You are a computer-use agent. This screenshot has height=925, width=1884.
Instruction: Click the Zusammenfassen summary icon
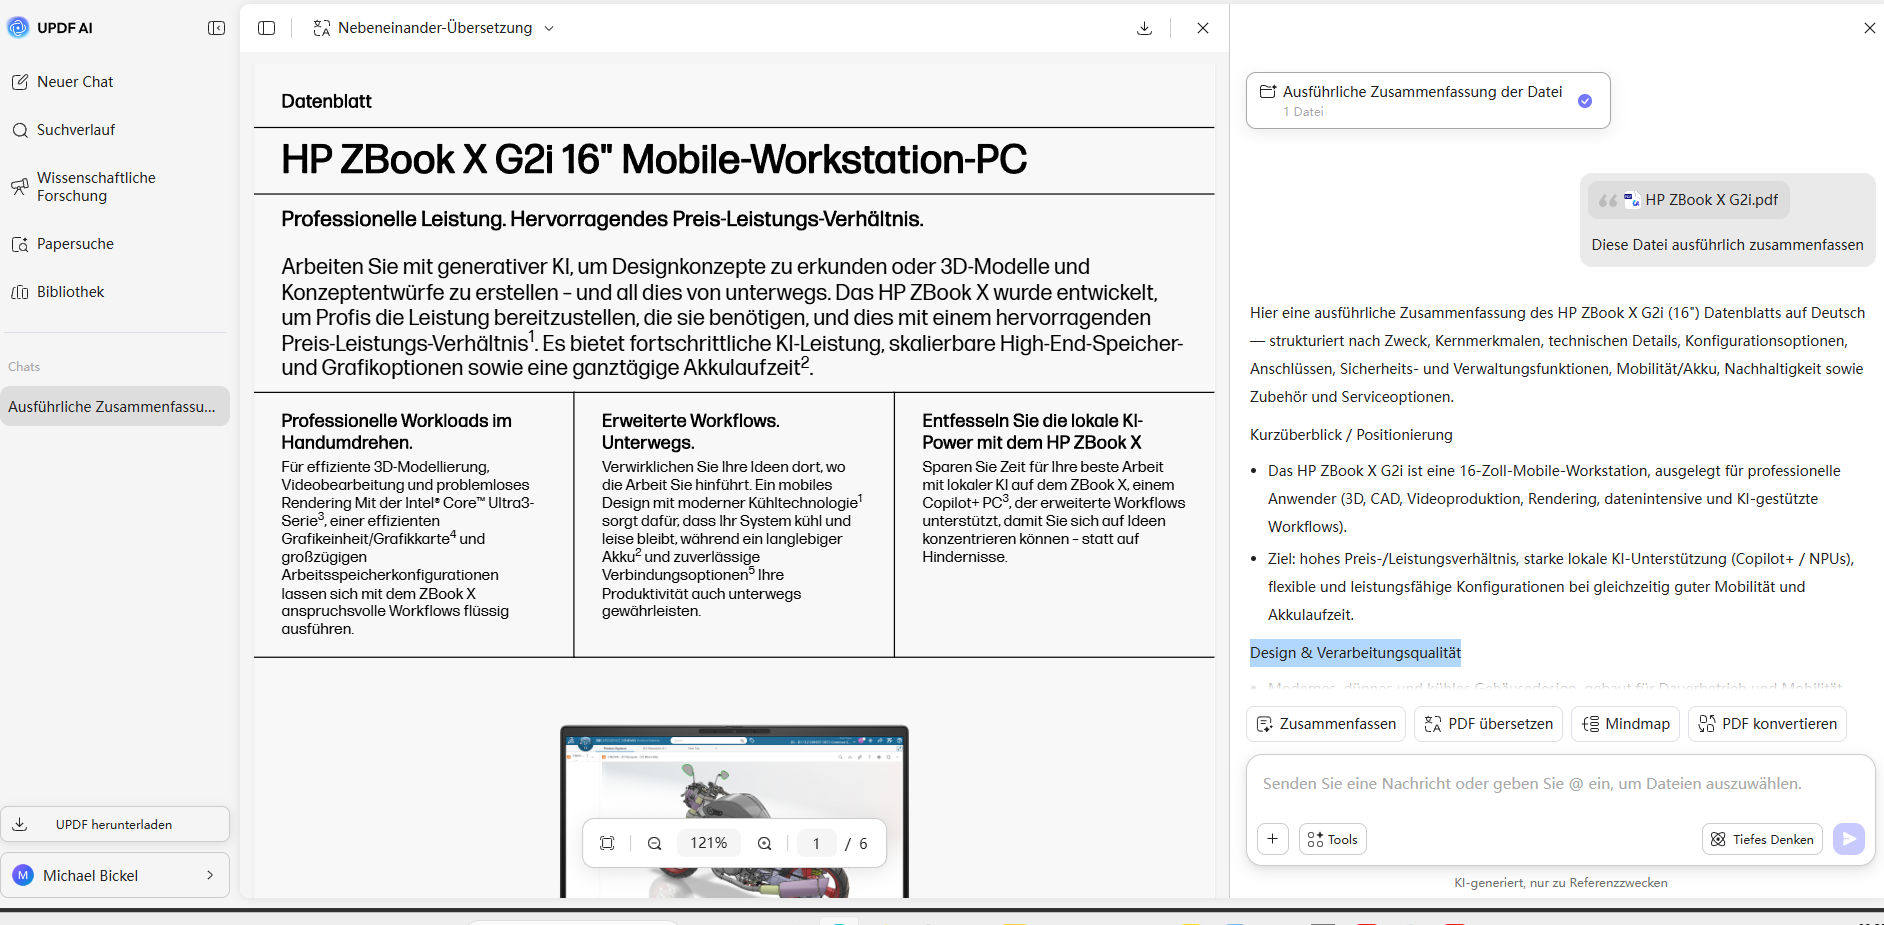[x=1265, y=724]
